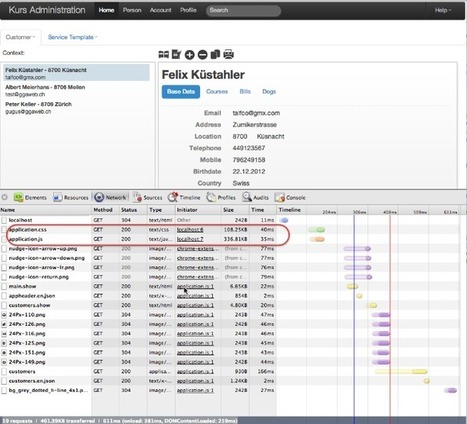Open Account in the top navbar
The image size is (467, 424).
tap(160, 10)
